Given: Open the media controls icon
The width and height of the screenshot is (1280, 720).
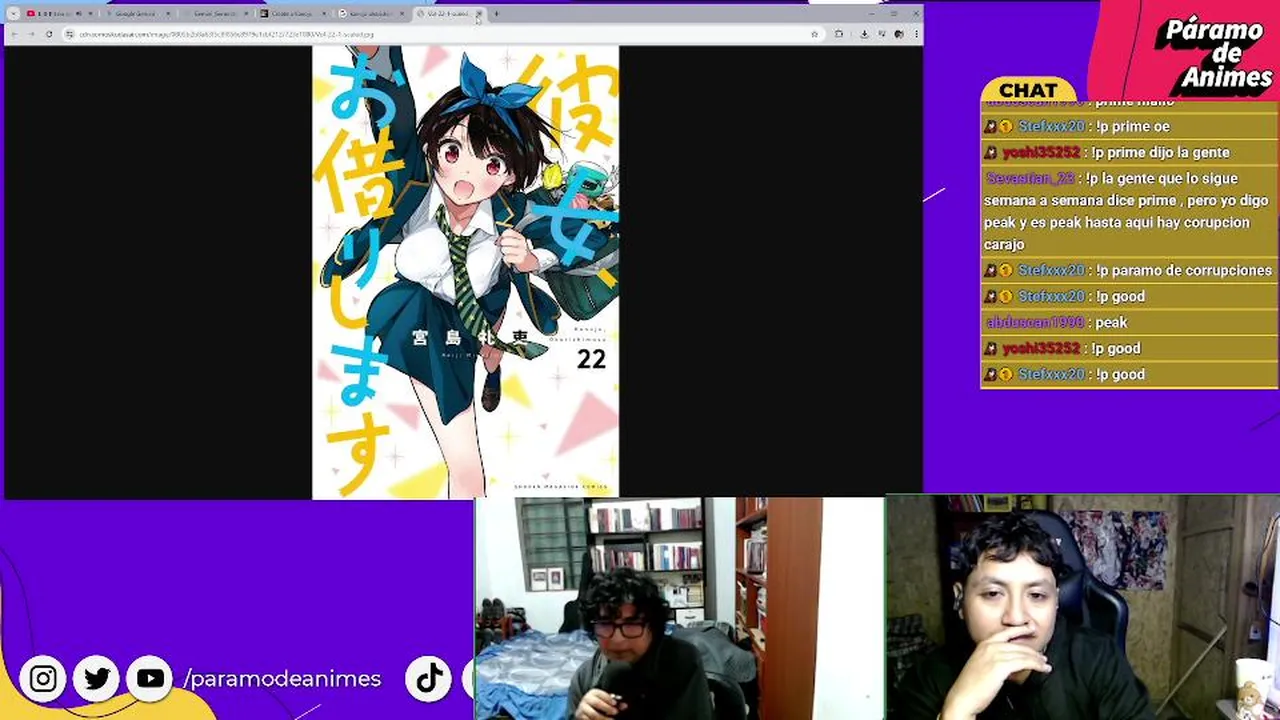Looking at the screenshot, I should [882, 33].
